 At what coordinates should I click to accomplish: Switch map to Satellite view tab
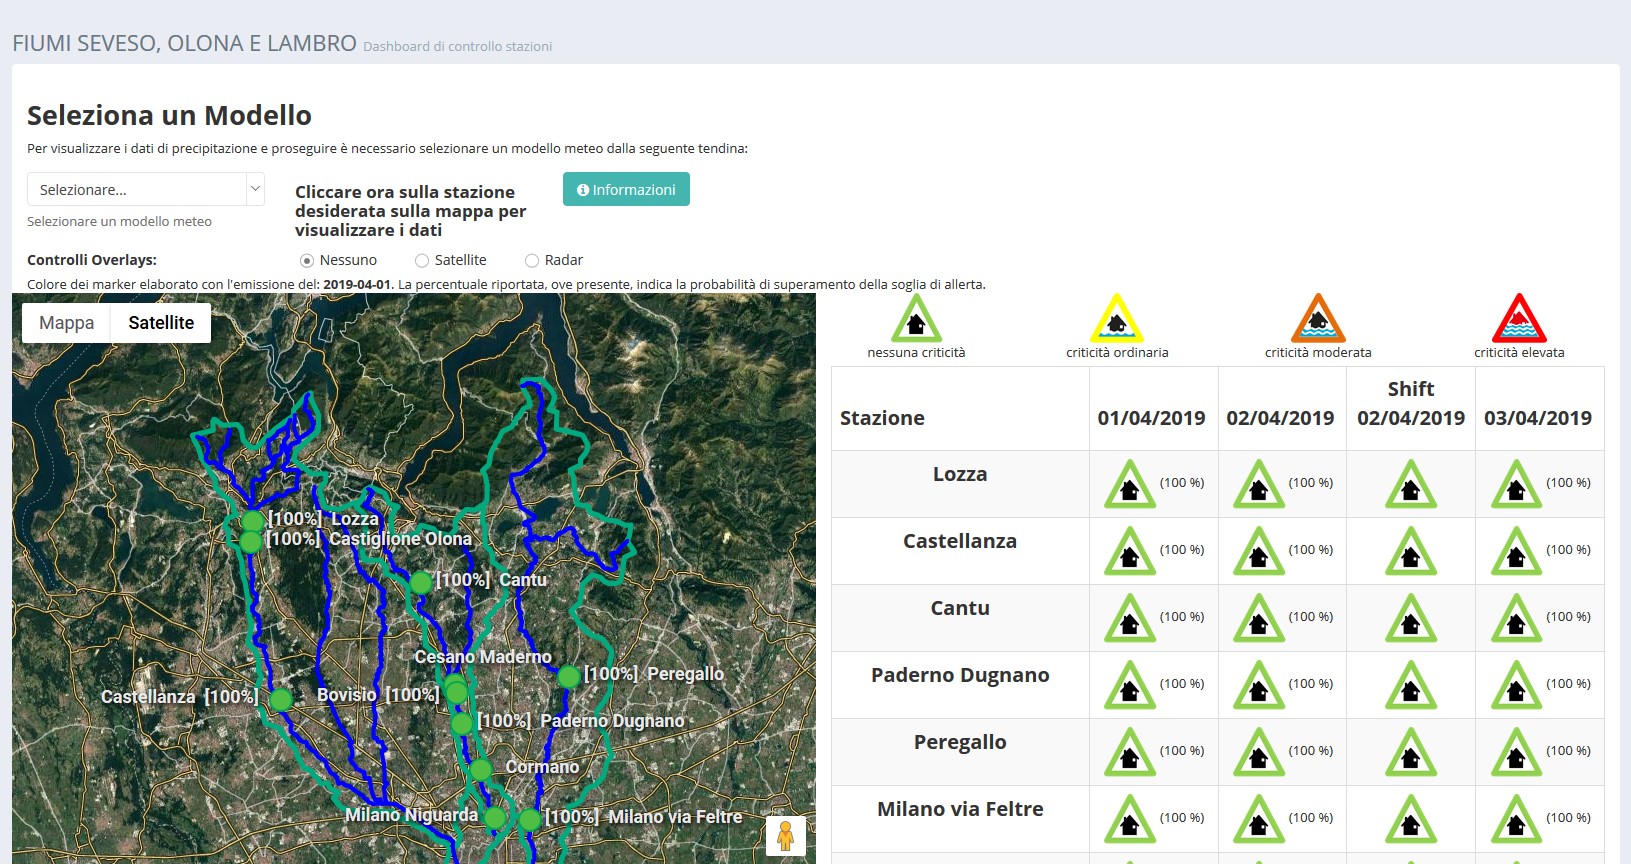point(161,323)
